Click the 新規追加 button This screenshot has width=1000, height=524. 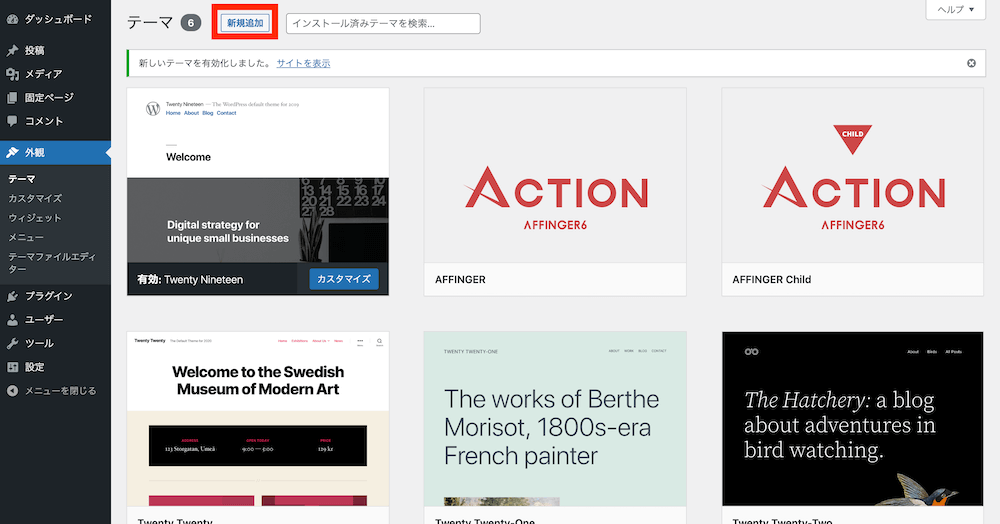(x=245, y=23)
